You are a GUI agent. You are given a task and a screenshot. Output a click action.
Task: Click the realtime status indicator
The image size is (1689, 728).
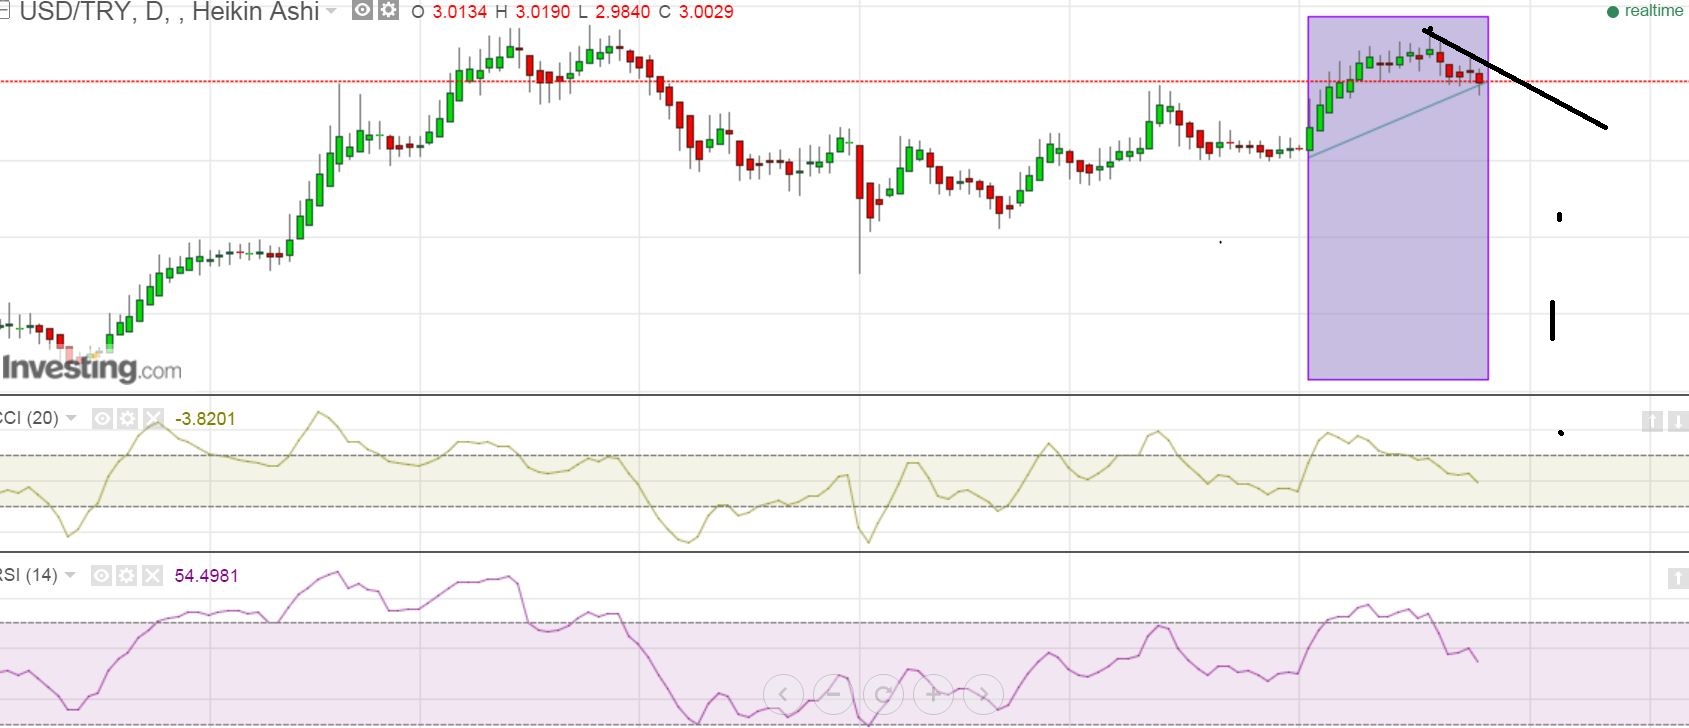pos(1645,11)
